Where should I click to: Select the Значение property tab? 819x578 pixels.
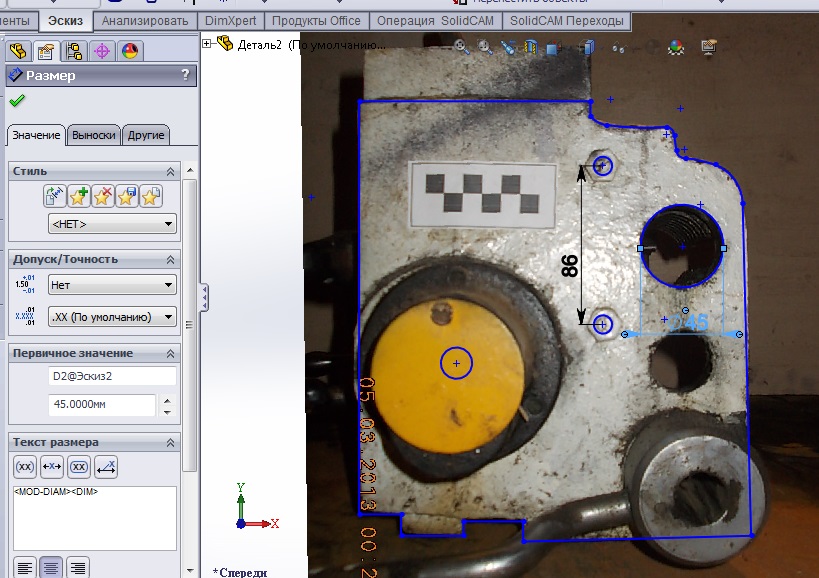pyautogui.click(x=36, y=135)
